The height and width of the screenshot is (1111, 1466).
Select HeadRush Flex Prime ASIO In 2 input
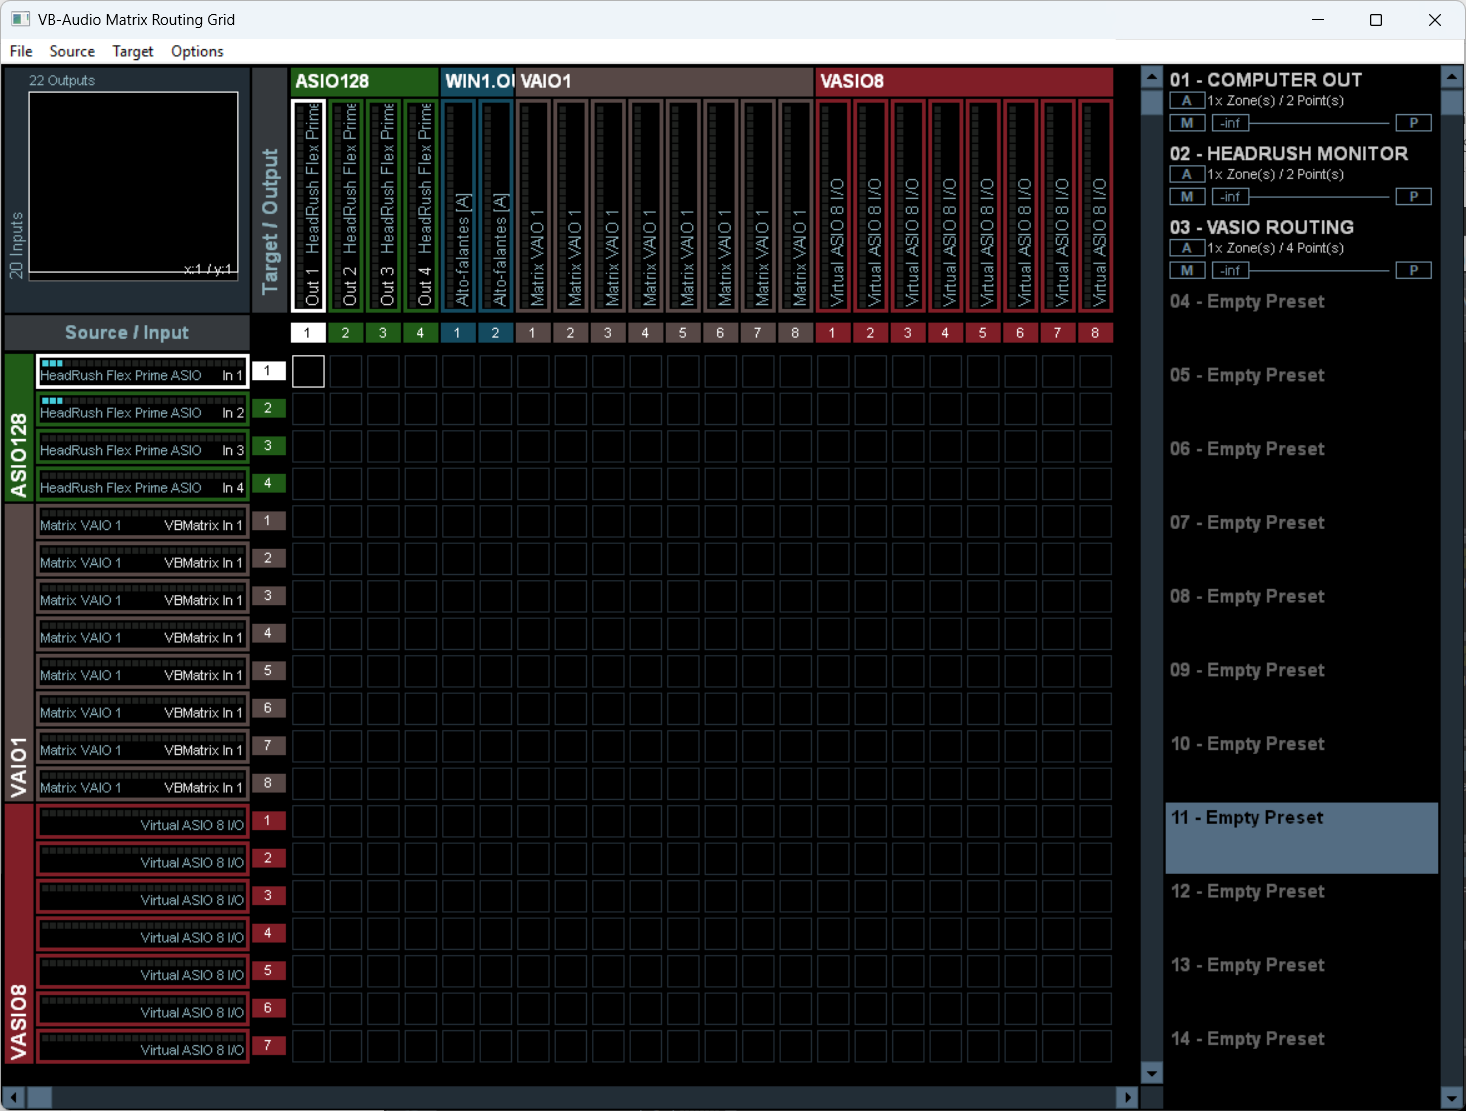point(142,409)
